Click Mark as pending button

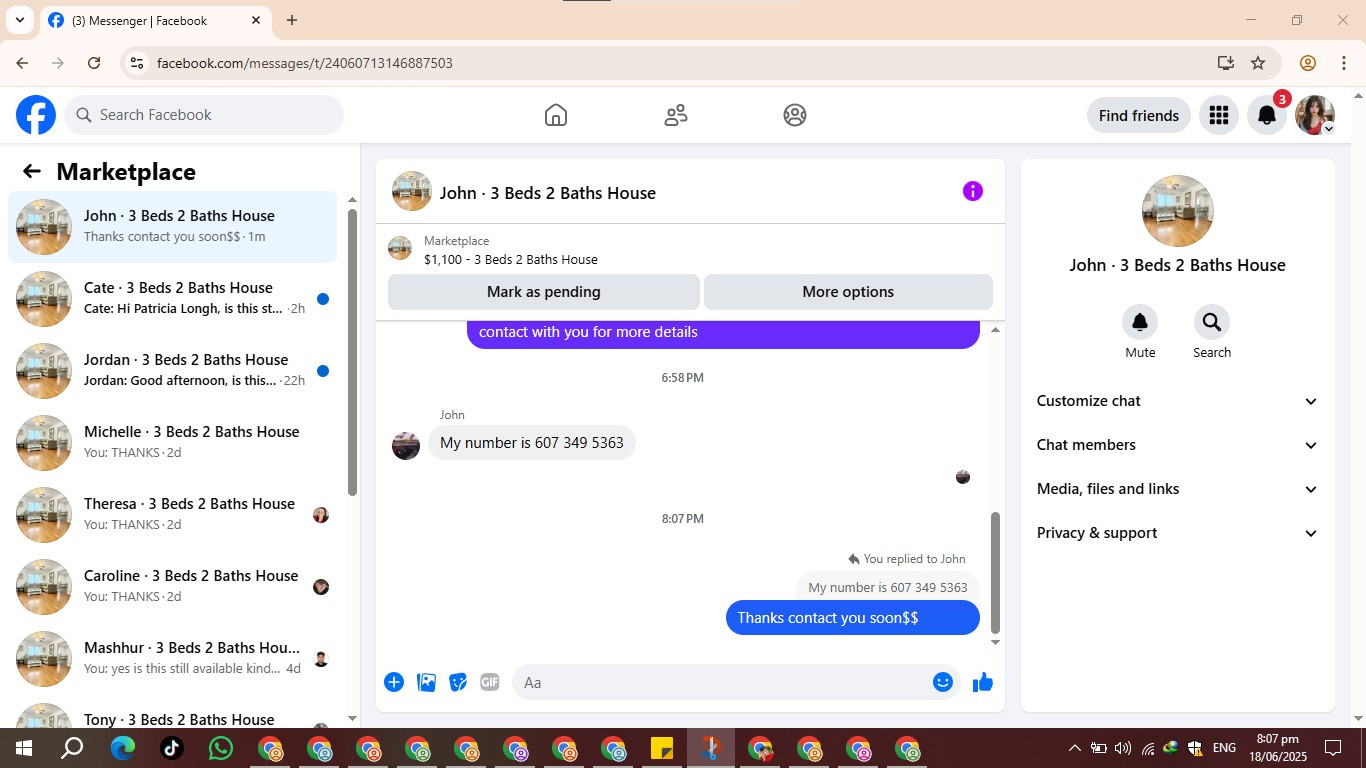(x=544, y=292)
